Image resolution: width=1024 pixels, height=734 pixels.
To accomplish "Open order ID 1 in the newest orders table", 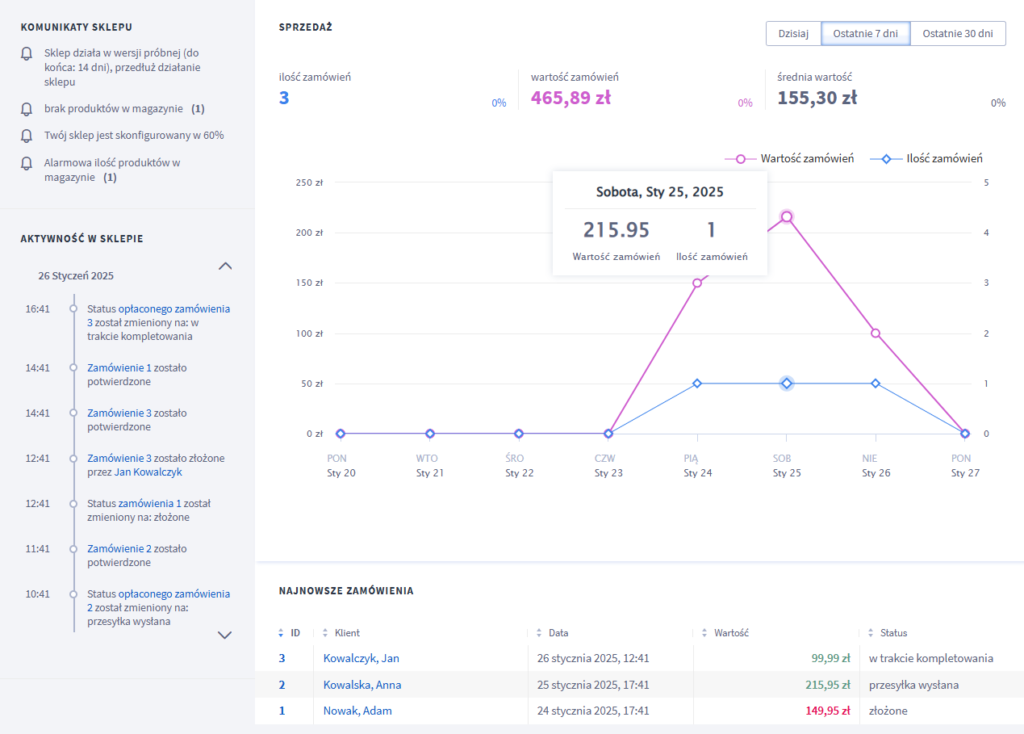I will click(x=282, y=710).
